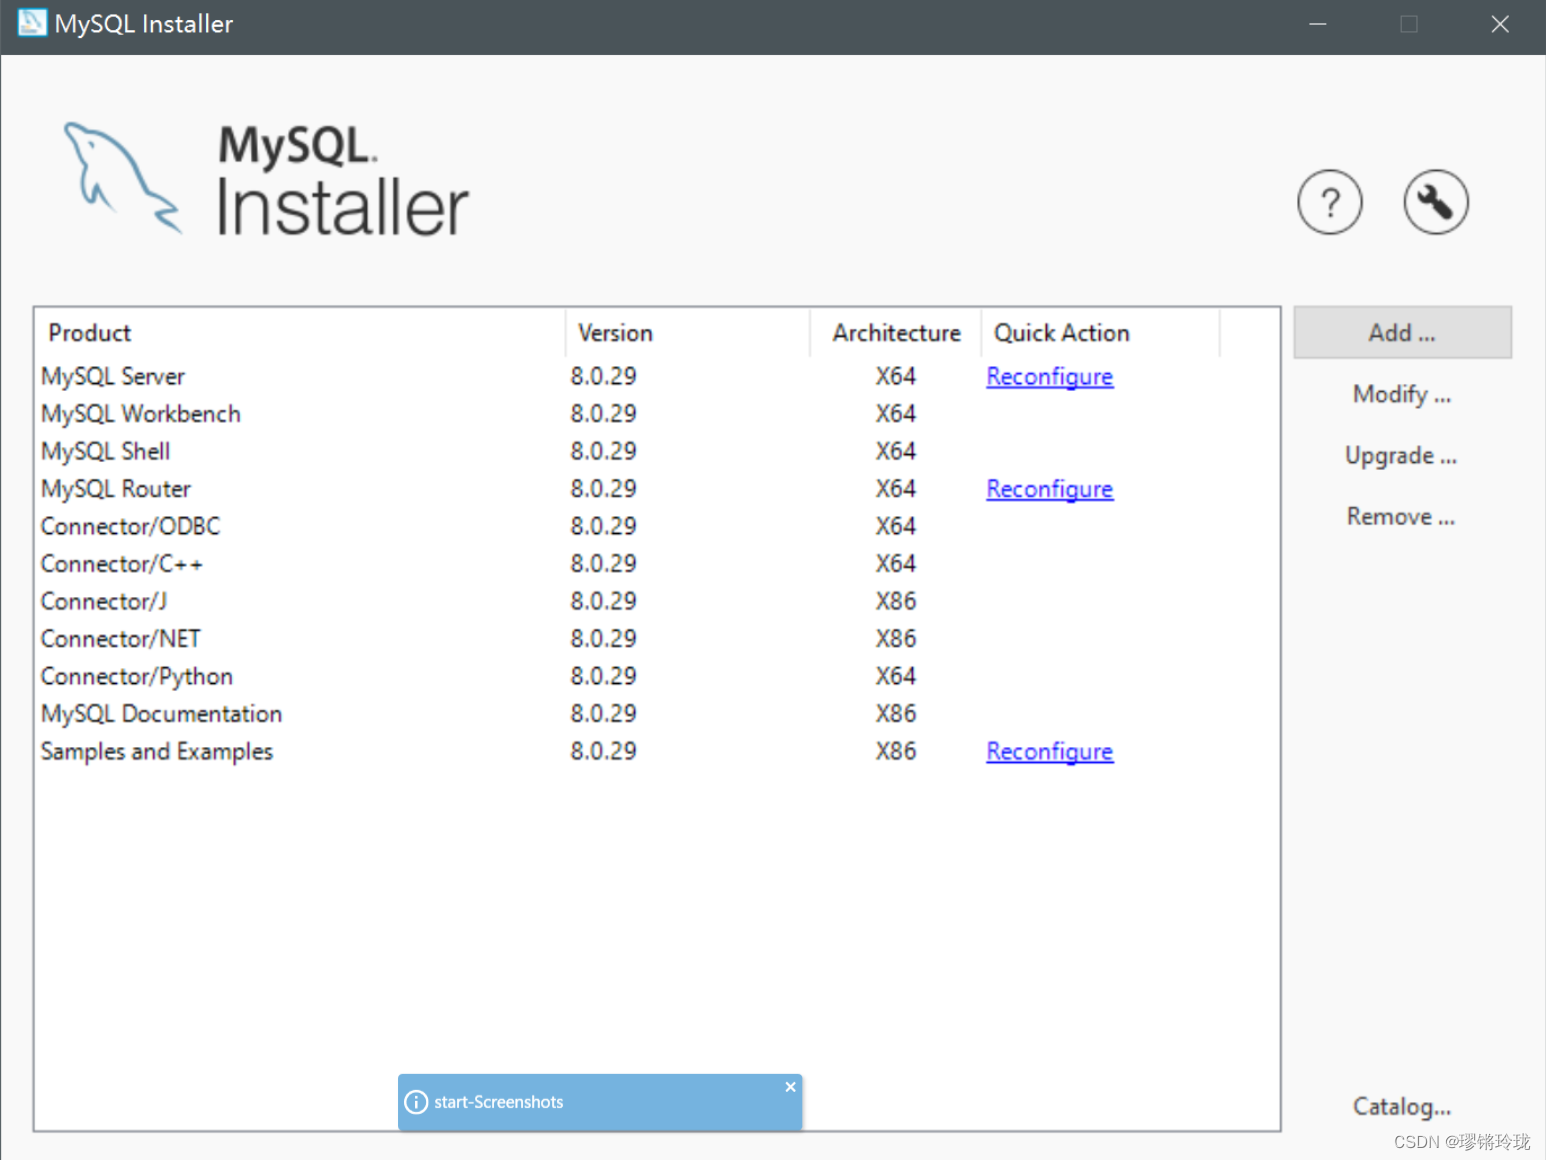The height and width of the screenshot is (1160, 1546).
Task: Click the Modify ... button
Action: pyautogui.click(x=1402, y=394)
